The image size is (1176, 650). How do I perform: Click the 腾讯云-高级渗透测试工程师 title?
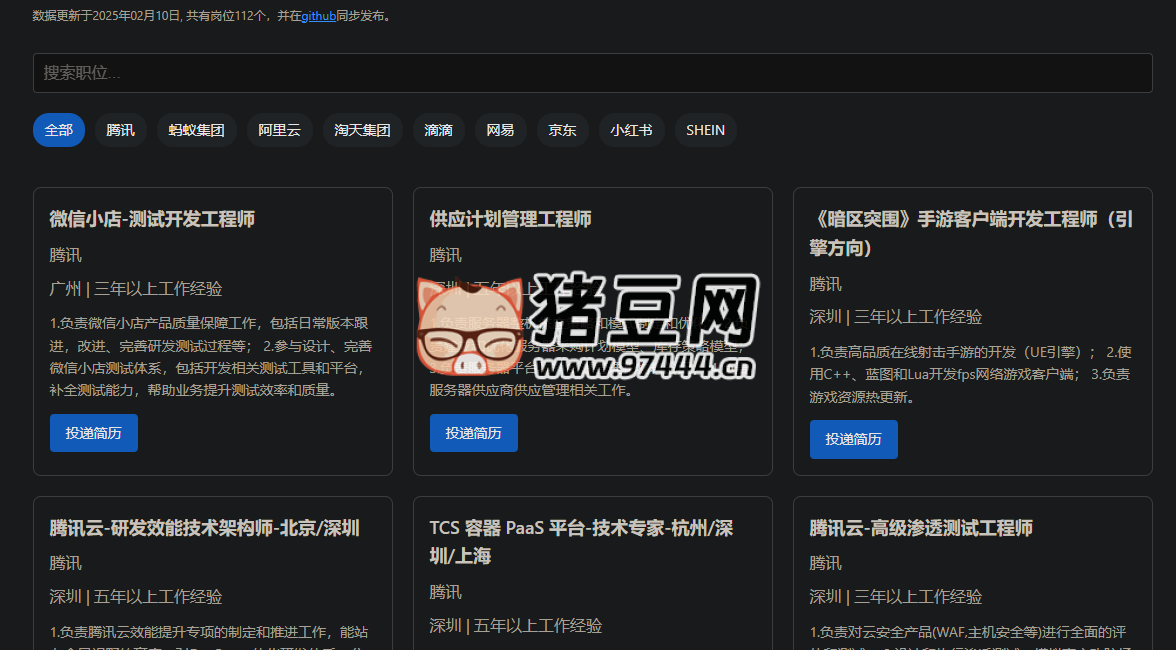921,528
